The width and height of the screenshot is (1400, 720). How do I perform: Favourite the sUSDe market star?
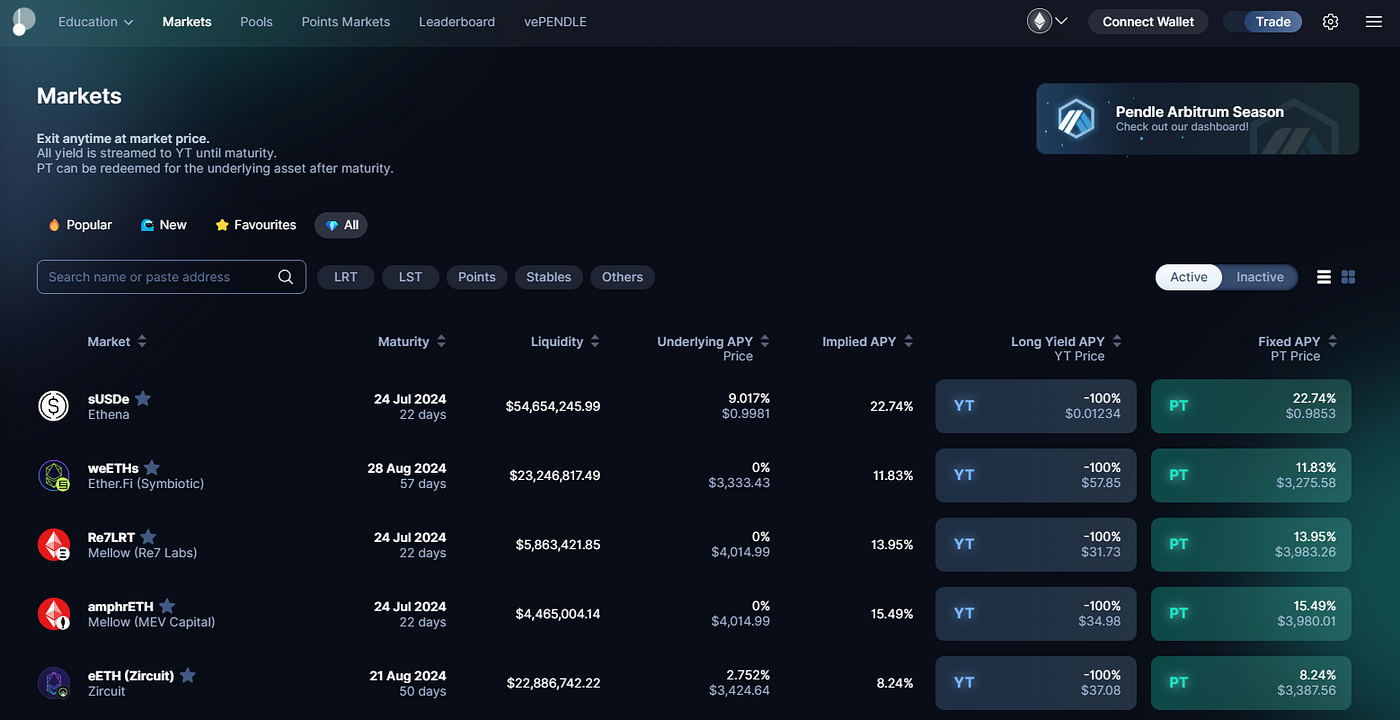click(143, 398)
